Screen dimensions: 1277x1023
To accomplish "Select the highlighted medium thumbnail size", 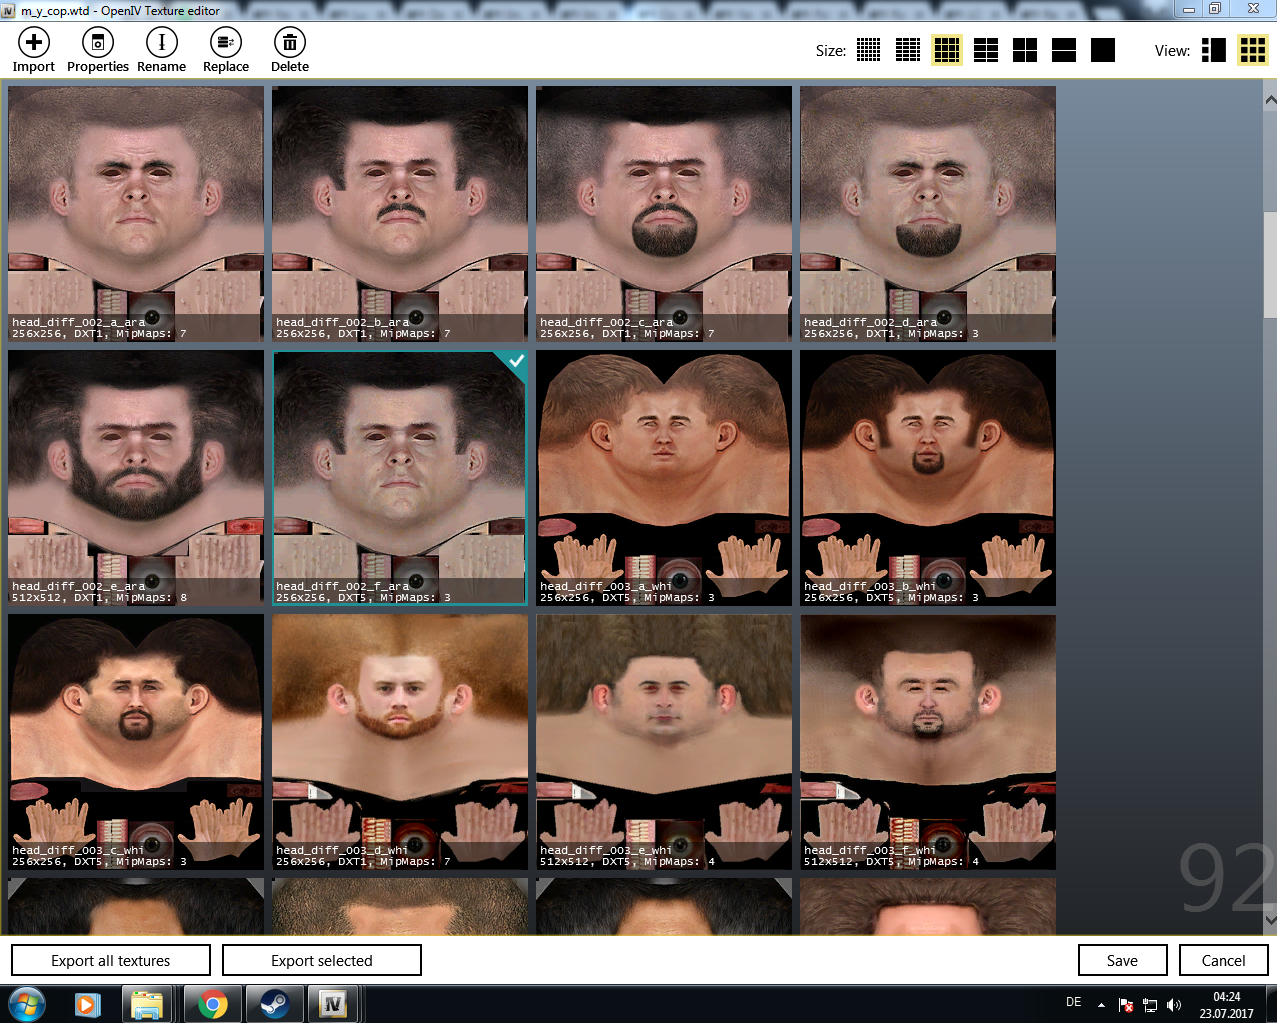I will (947, 50).
